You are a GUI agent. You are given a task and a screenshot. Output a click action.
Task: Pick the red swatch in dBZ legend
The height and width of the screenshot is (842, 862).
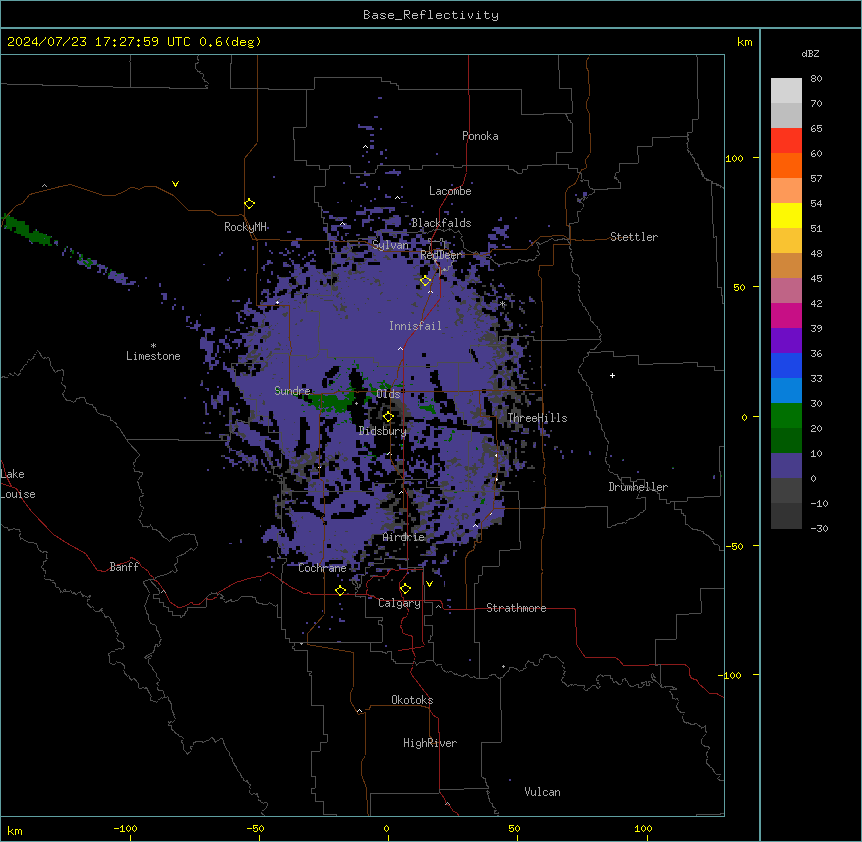786,141
